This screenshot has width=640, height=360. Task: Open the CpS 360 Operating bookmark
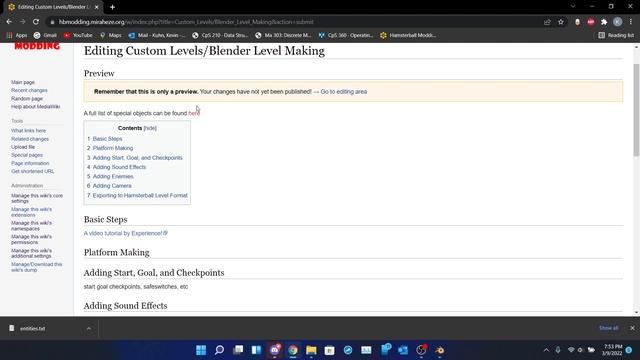[346, 36]
